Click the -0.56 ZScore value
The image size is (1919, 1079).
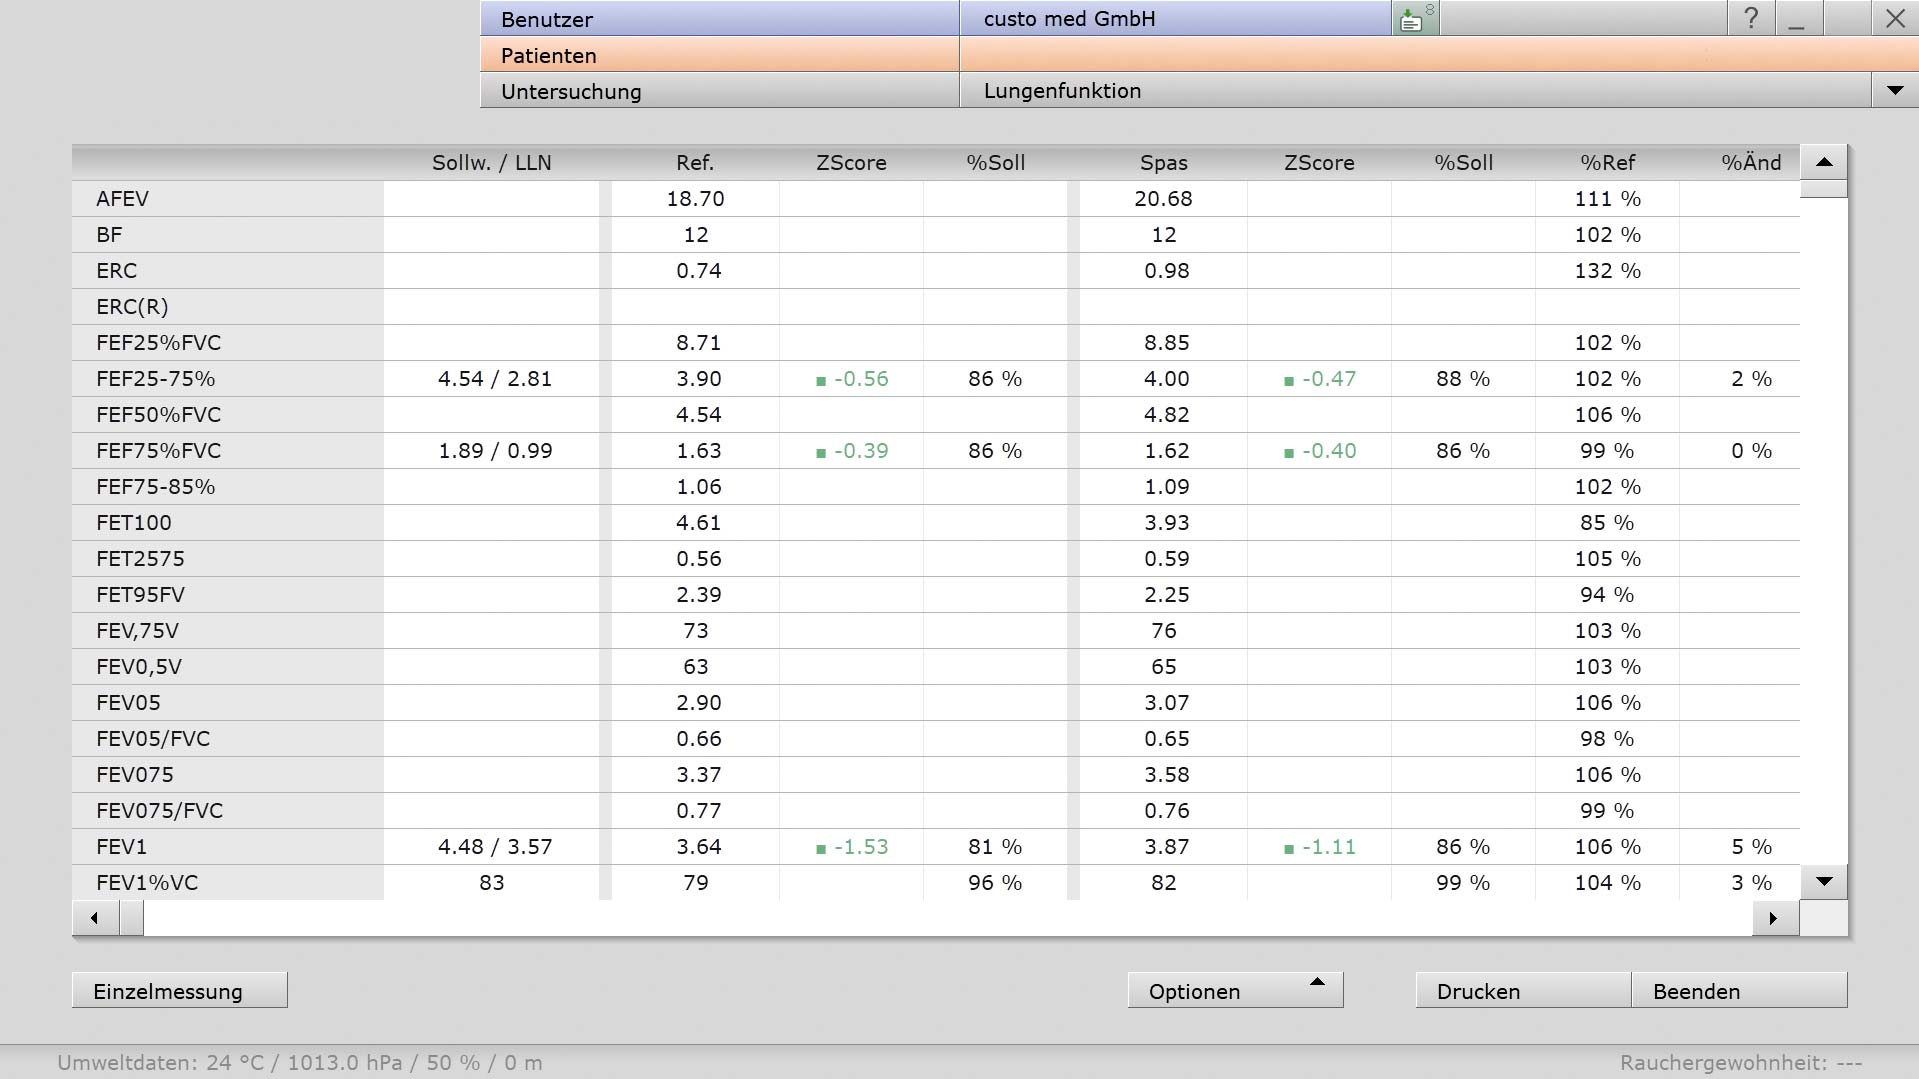[861, 378]
